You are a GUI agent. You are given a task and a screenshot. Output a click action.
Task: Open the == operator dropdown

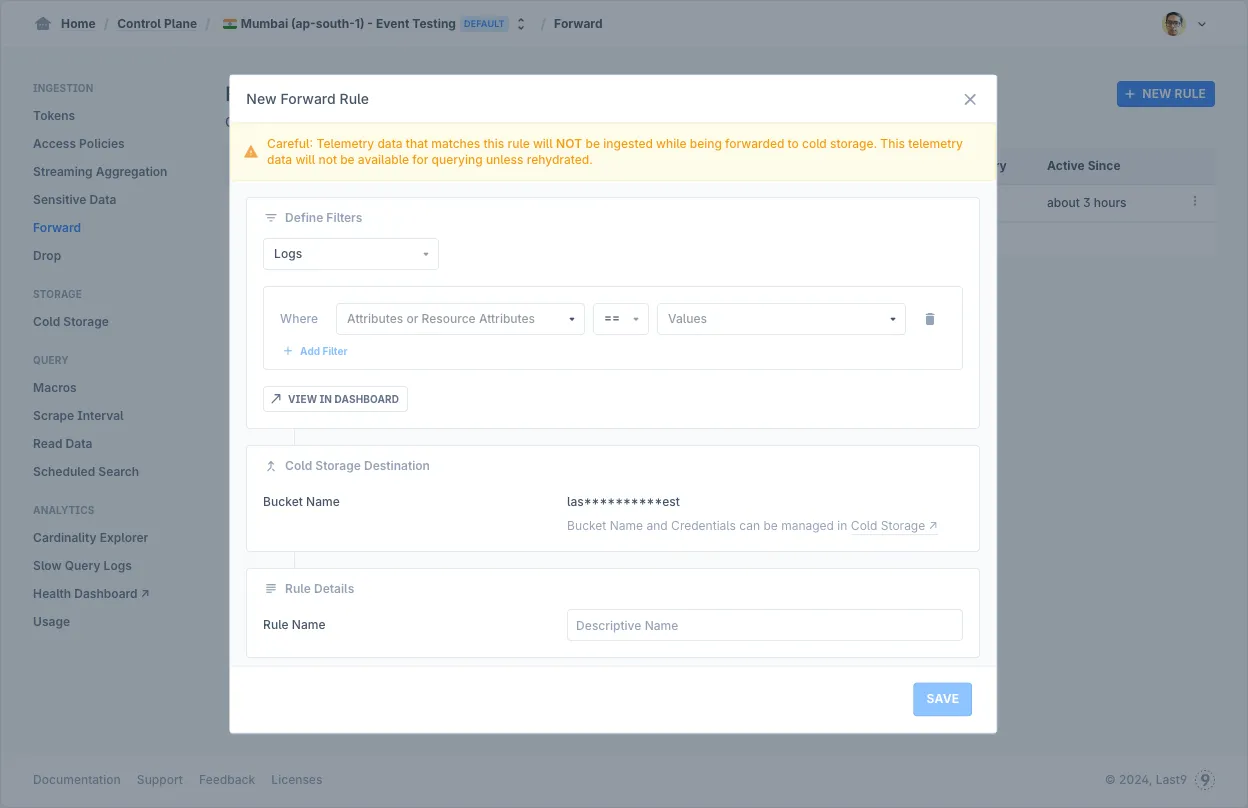(620, 319)
